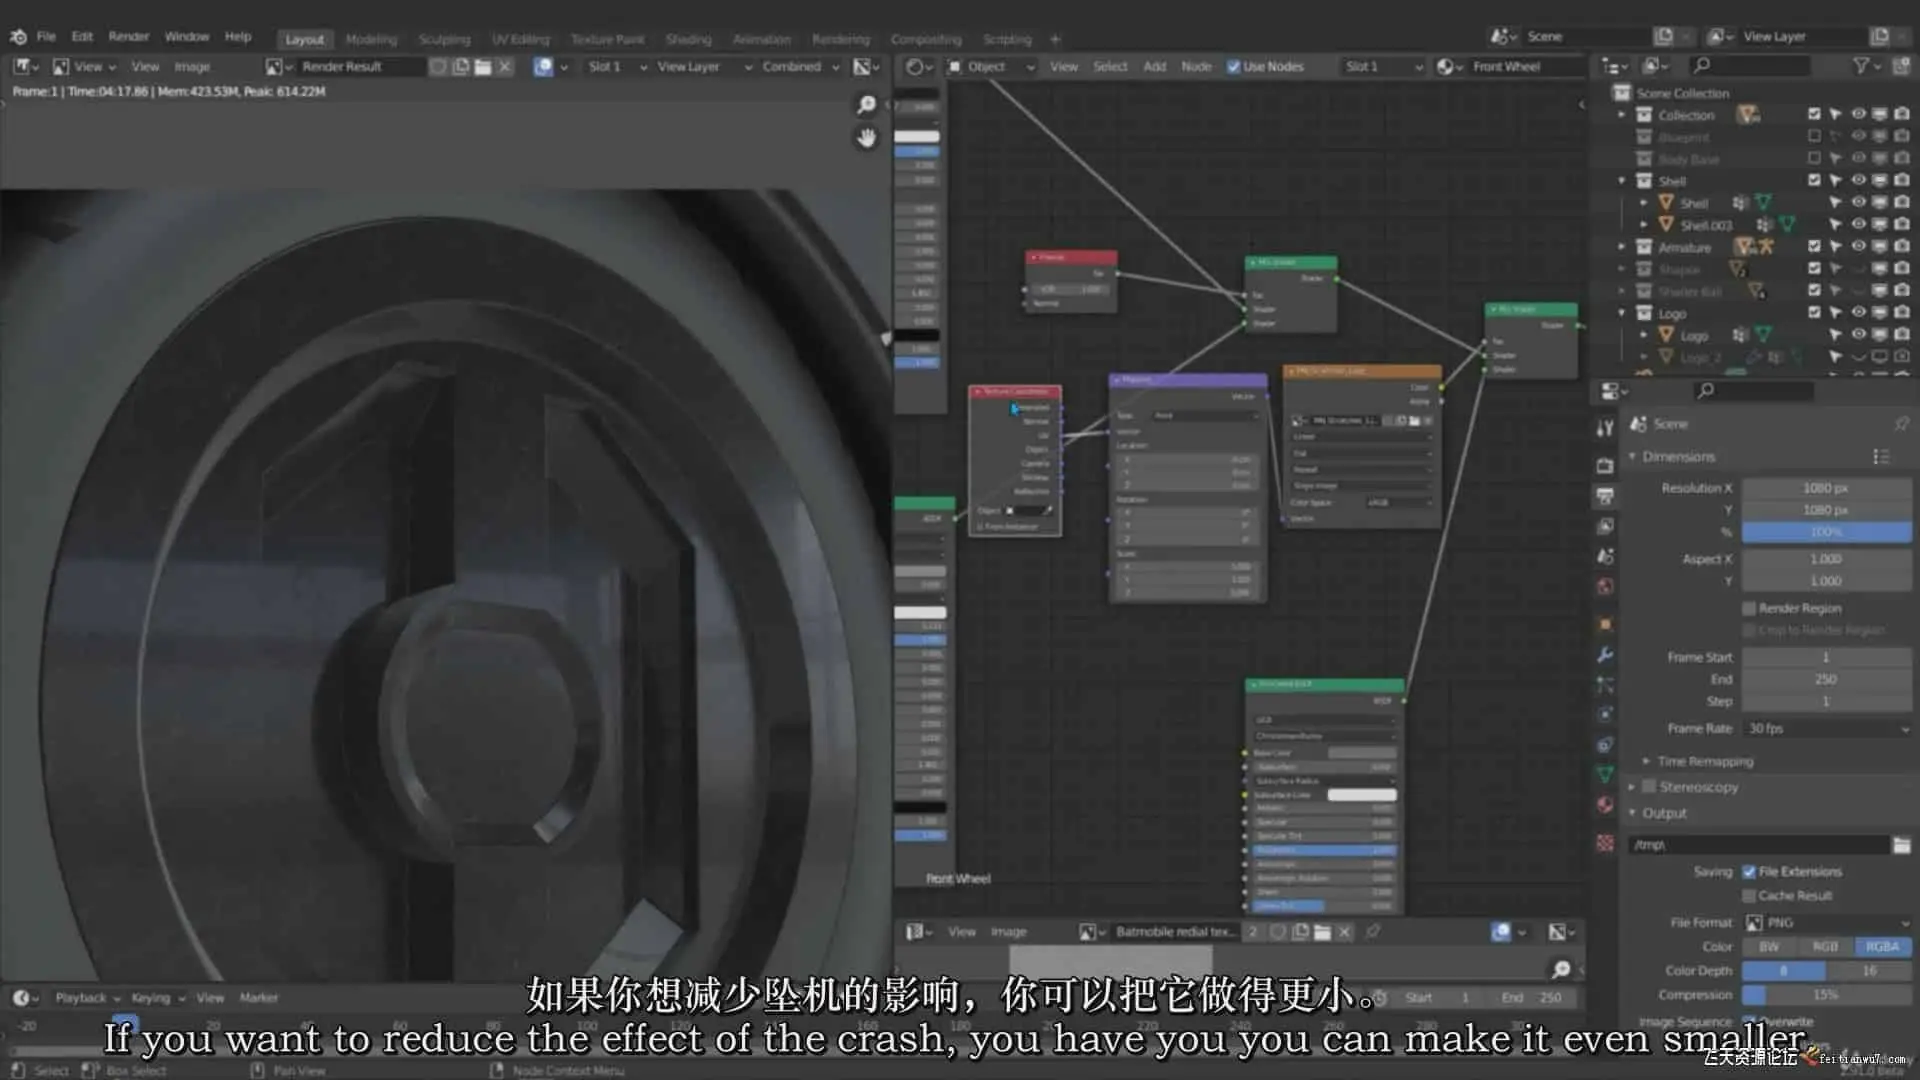Open the File Format PNG dropdown
This screenshot has width=1920, height=1080.
point(1826,922)
